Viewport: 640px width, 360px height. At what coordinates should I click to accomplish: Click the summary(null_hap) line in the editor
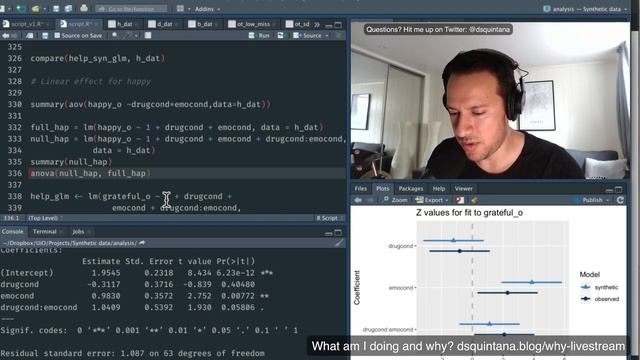(71, 162)
